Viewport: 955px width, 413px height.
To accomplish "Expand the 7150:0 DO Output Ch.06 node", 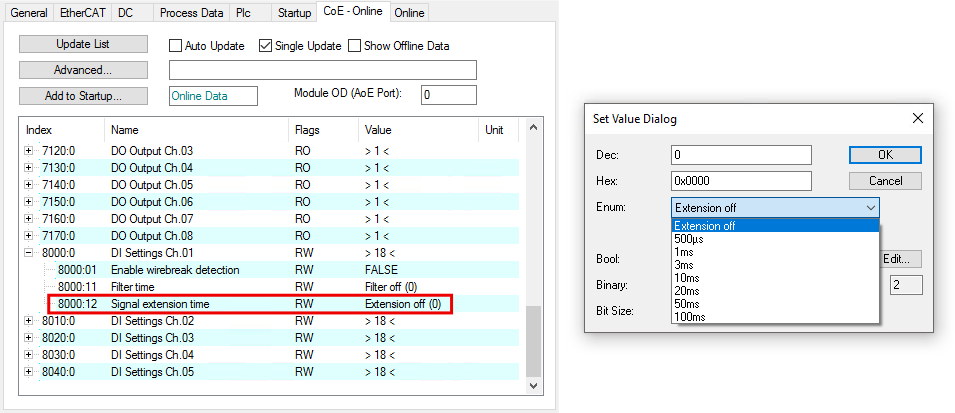I will point(29,202).
